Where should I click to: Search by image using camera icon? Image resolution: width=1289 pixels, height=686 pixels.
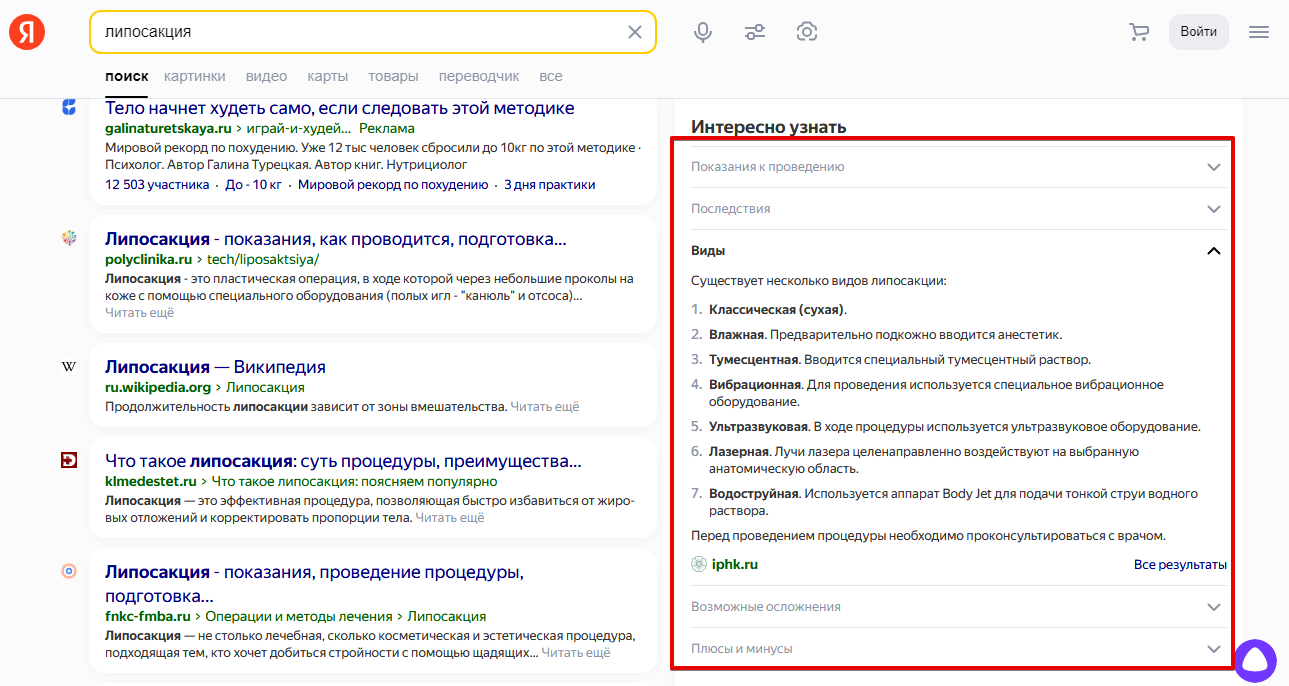807,32
